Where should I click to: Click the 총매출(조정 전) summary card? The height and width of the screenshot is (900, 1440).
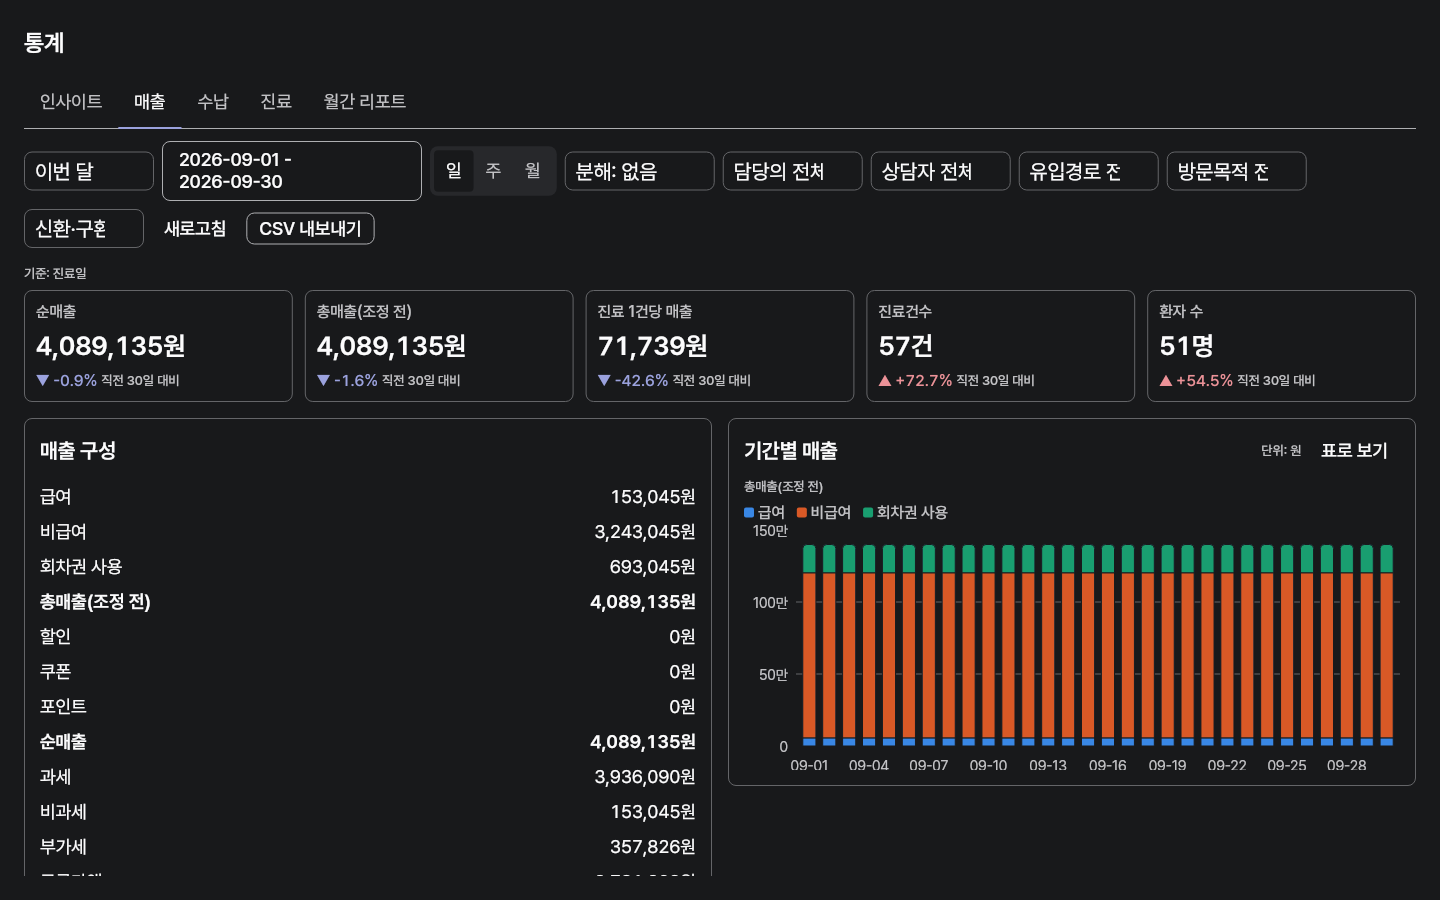click(439, 346)
